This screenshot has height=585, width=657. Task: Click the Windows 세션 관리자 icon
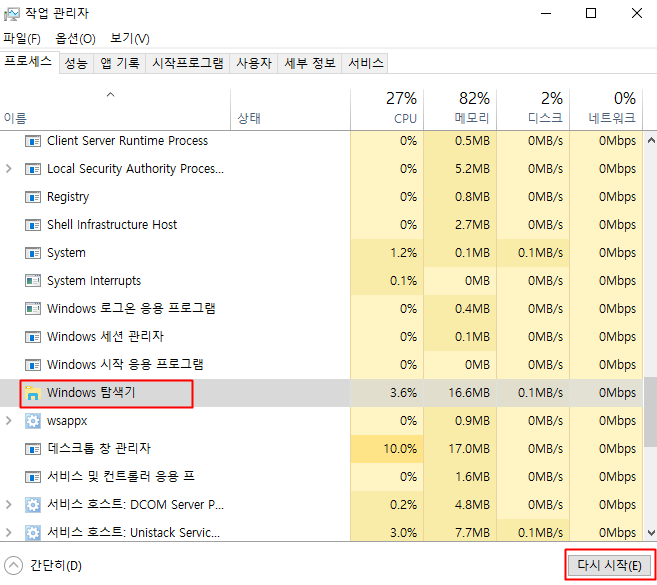coord(33,337)
